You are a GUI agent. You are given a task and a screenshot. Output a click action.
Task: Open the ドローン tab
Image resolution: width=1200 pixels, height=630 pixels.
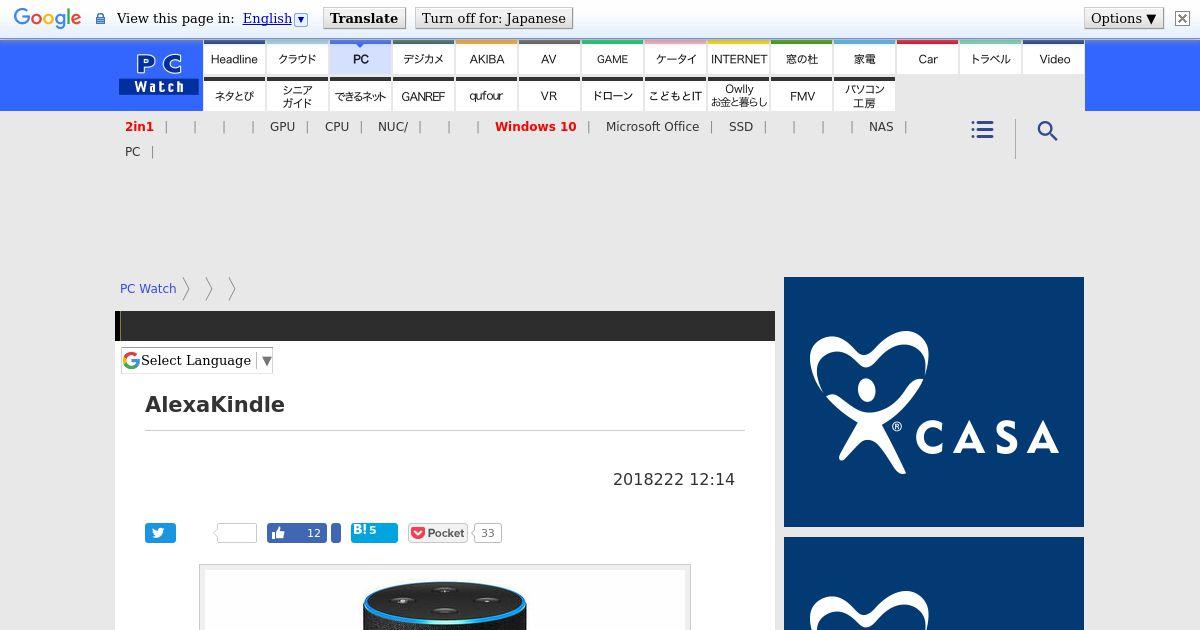[612, 95]
